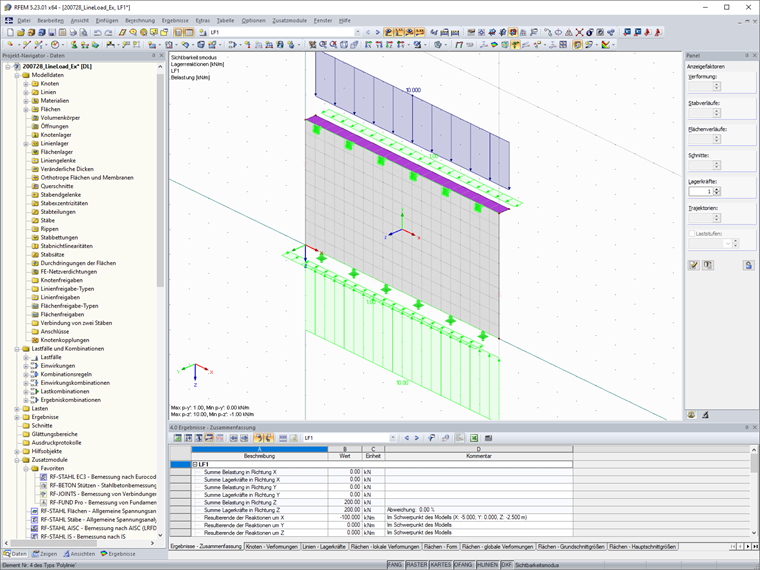The height and width of the screenshot is (570, 760).
Task: Toggle the table view button in toolbar
Action: tap(189, 32)
